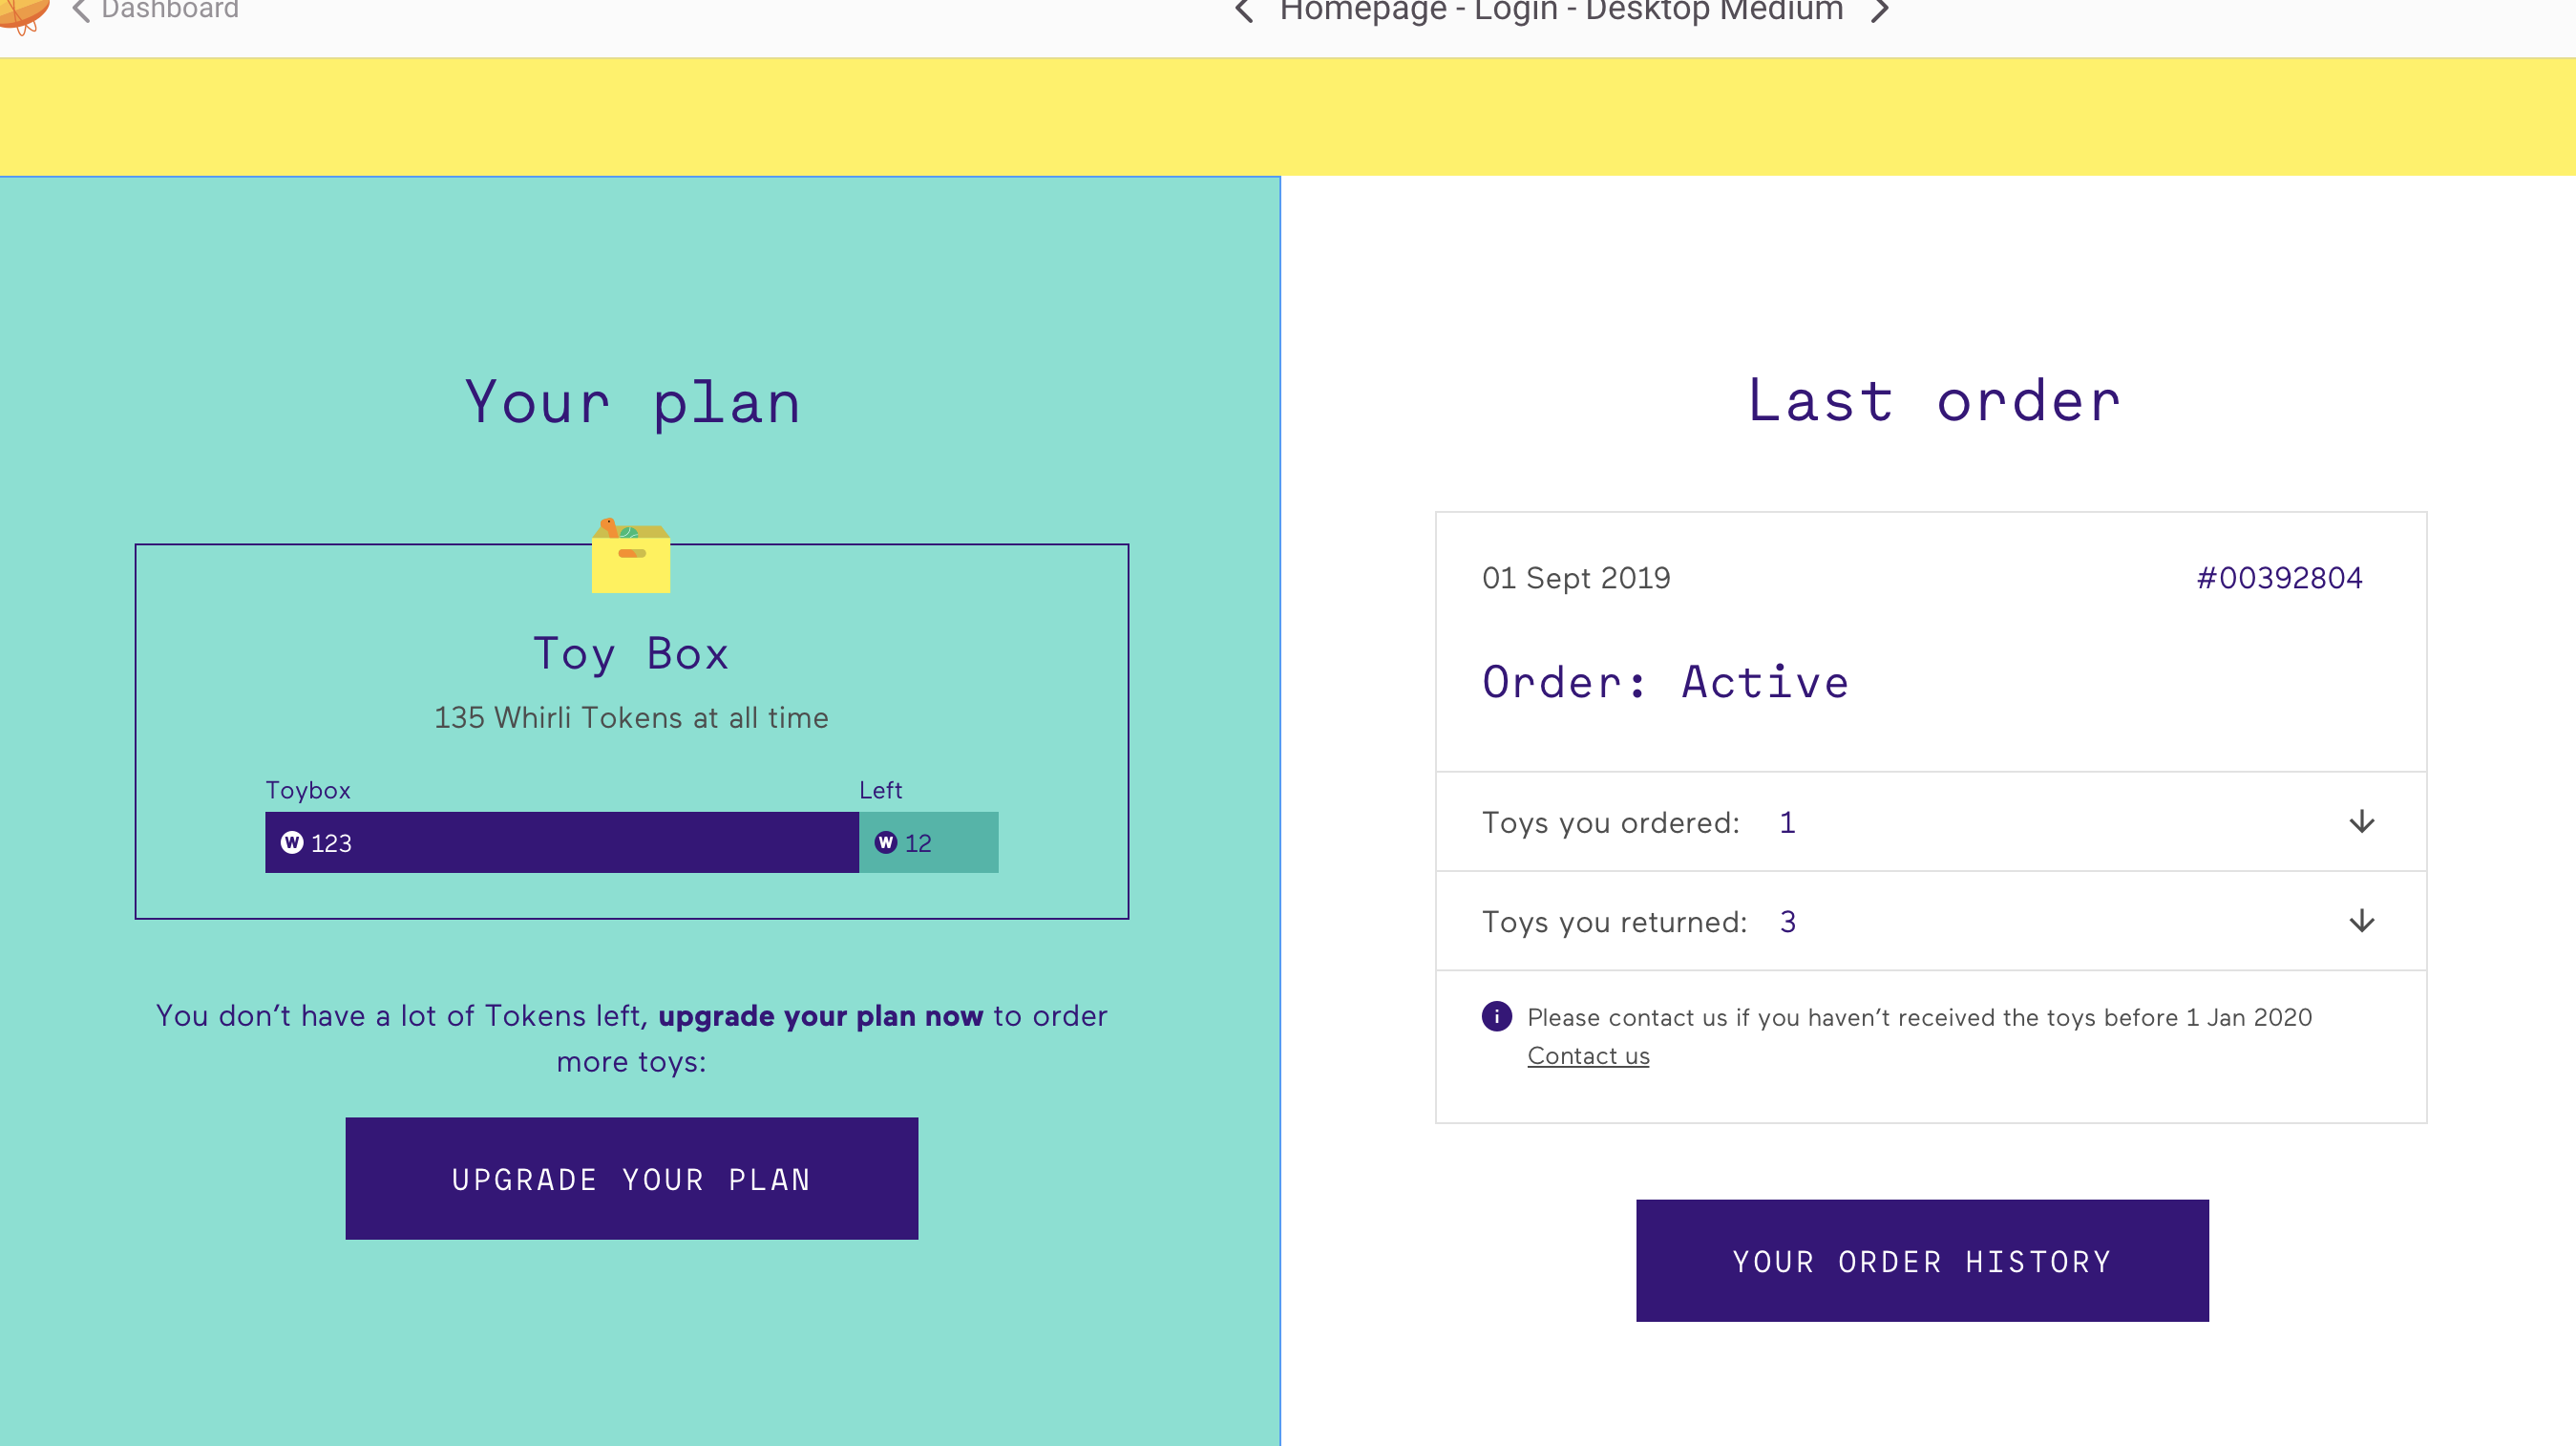Open order number #00392804
The width and height of the screenshot is (2576, 1446).
(2279, 578)
